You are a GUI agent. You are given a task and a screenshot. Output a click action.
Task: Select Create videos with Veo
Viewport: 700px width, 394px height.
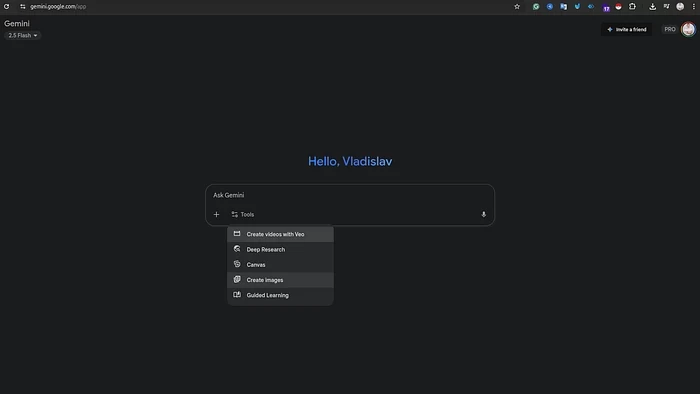pyautogui.click(x=280, y=234)
